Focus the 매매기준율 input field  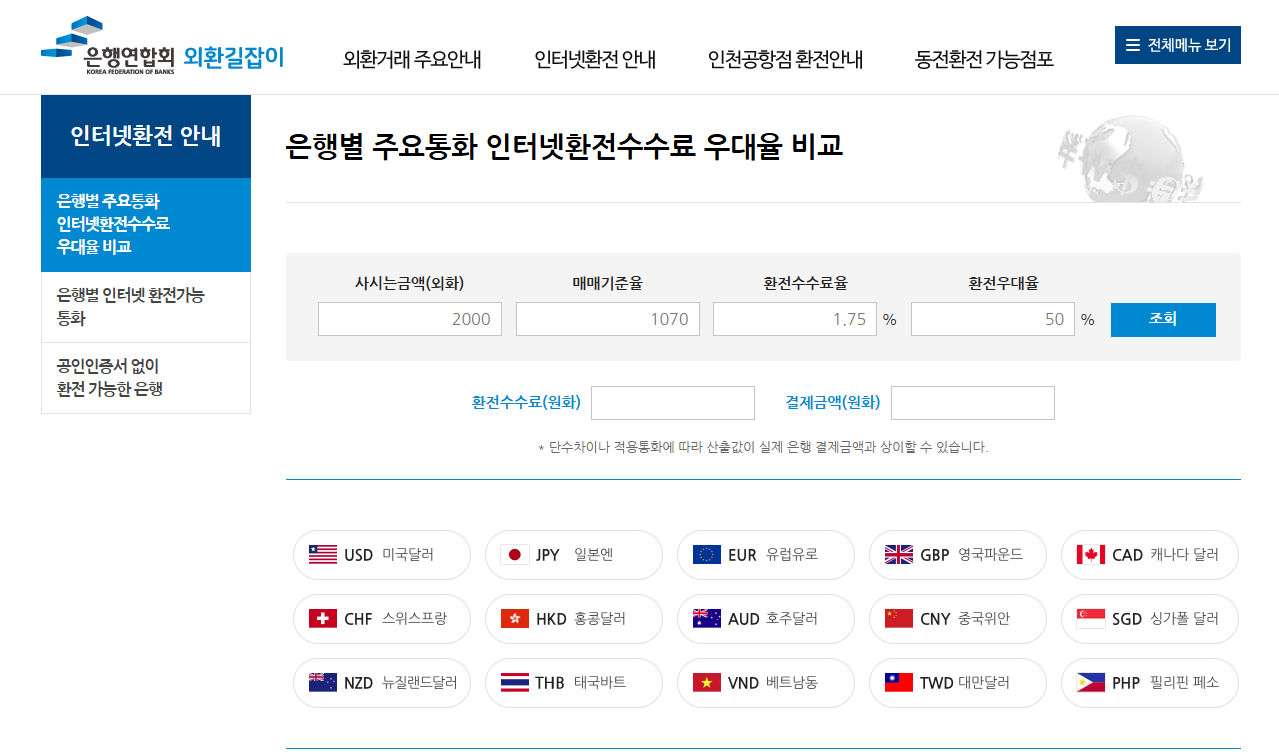(x=608, y=319)
